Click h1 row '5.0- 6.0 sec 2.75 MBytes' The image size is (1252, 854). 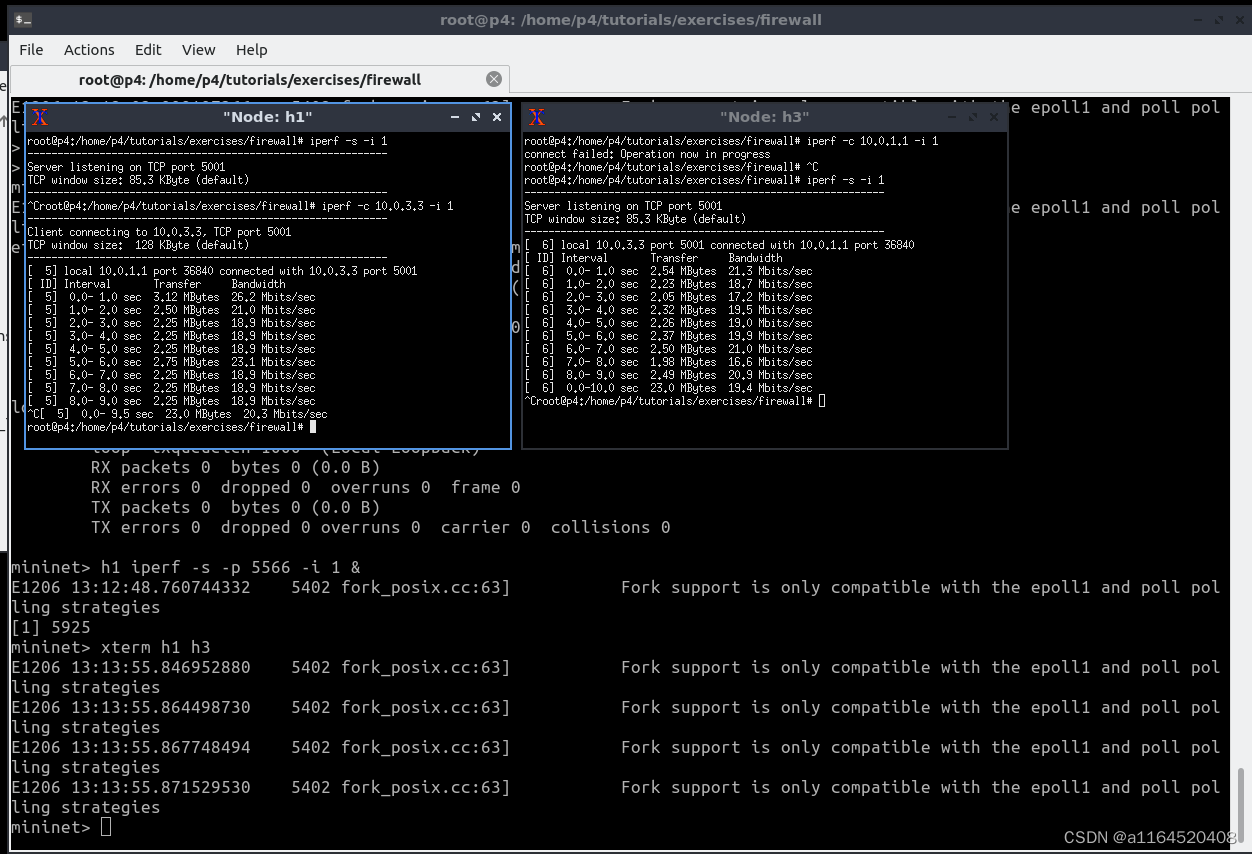pos(171,362)
